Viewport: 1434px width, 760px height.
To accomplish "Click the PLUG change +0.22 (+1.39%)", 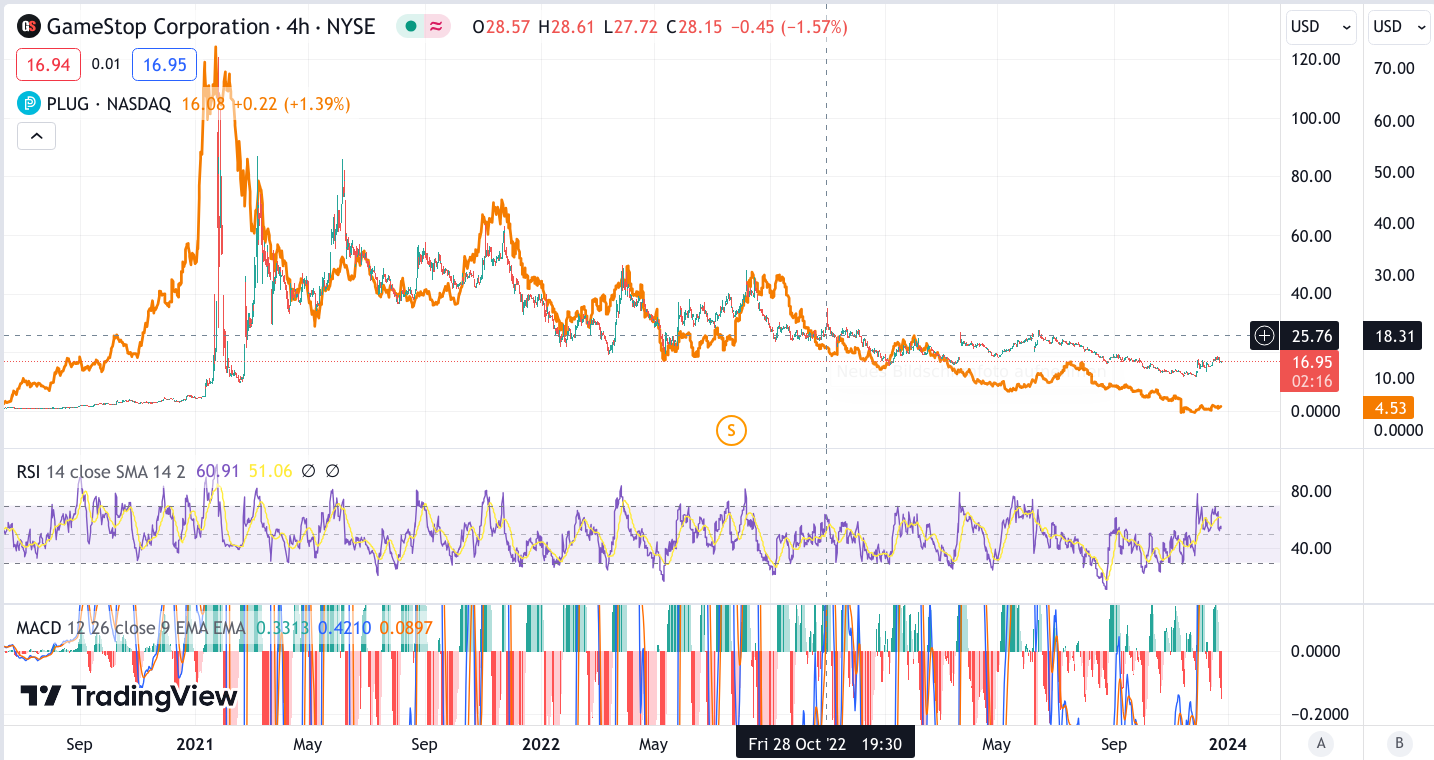I will pos(290,103).
